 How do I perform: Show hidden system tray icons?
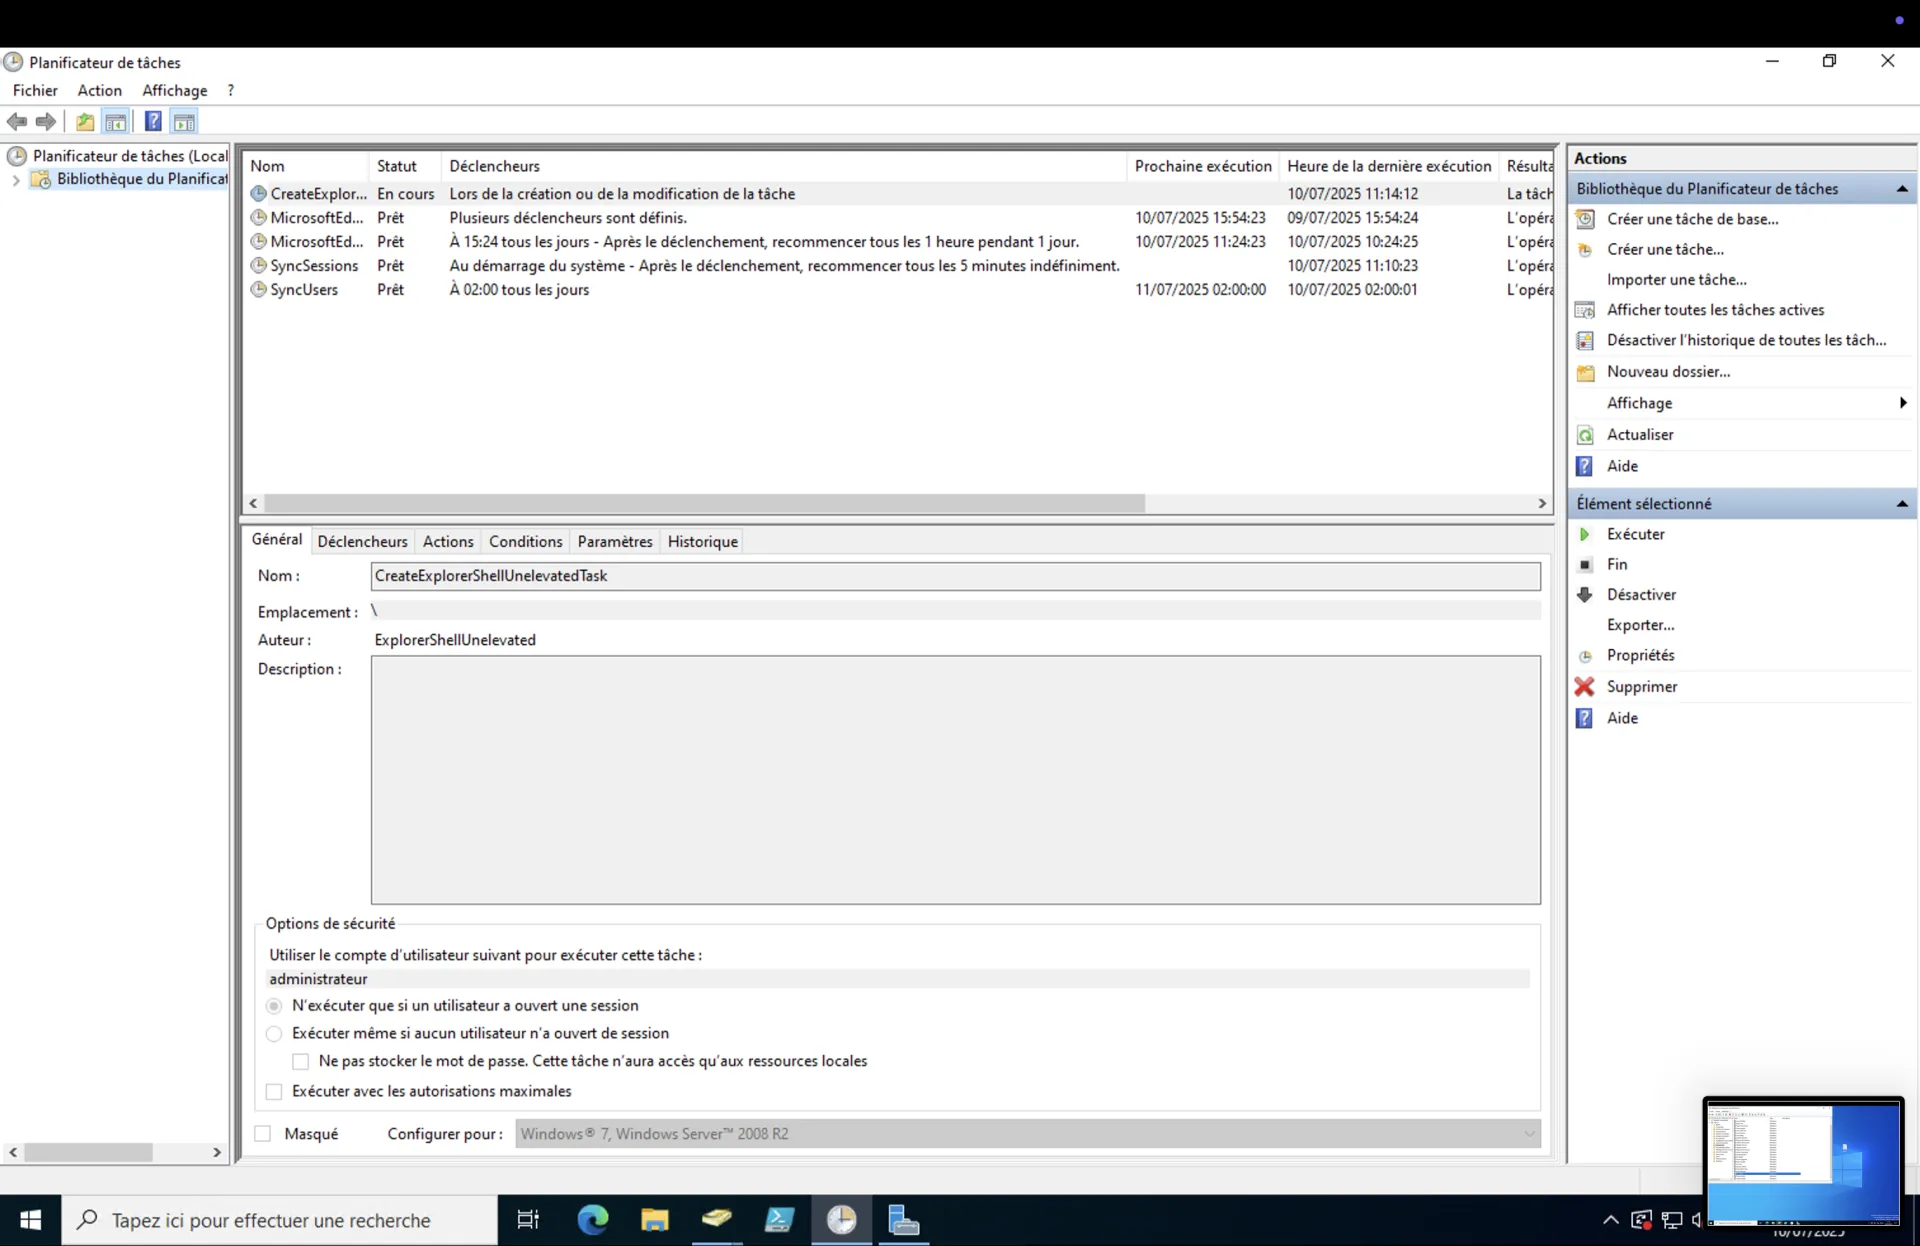(x=1610, y=1220)
